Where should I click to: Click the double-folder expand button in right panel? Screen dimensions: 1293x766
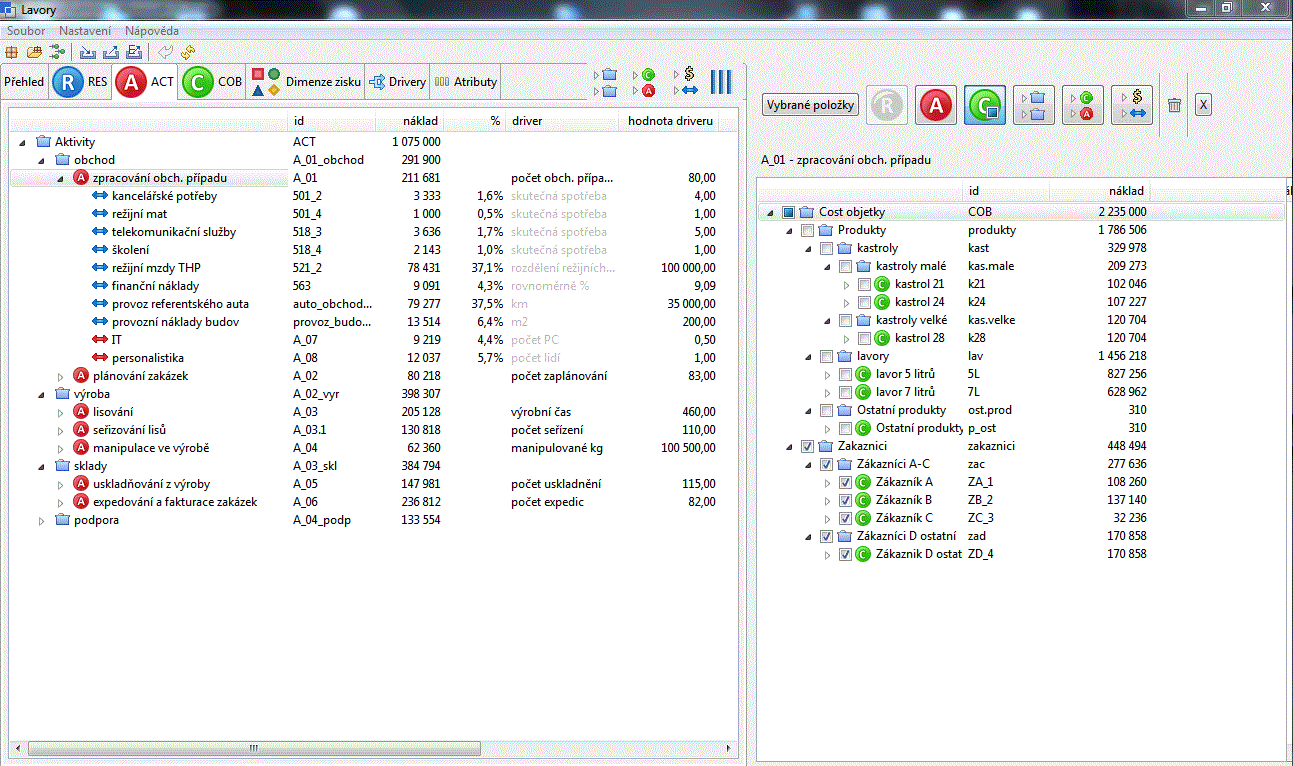1033,105
